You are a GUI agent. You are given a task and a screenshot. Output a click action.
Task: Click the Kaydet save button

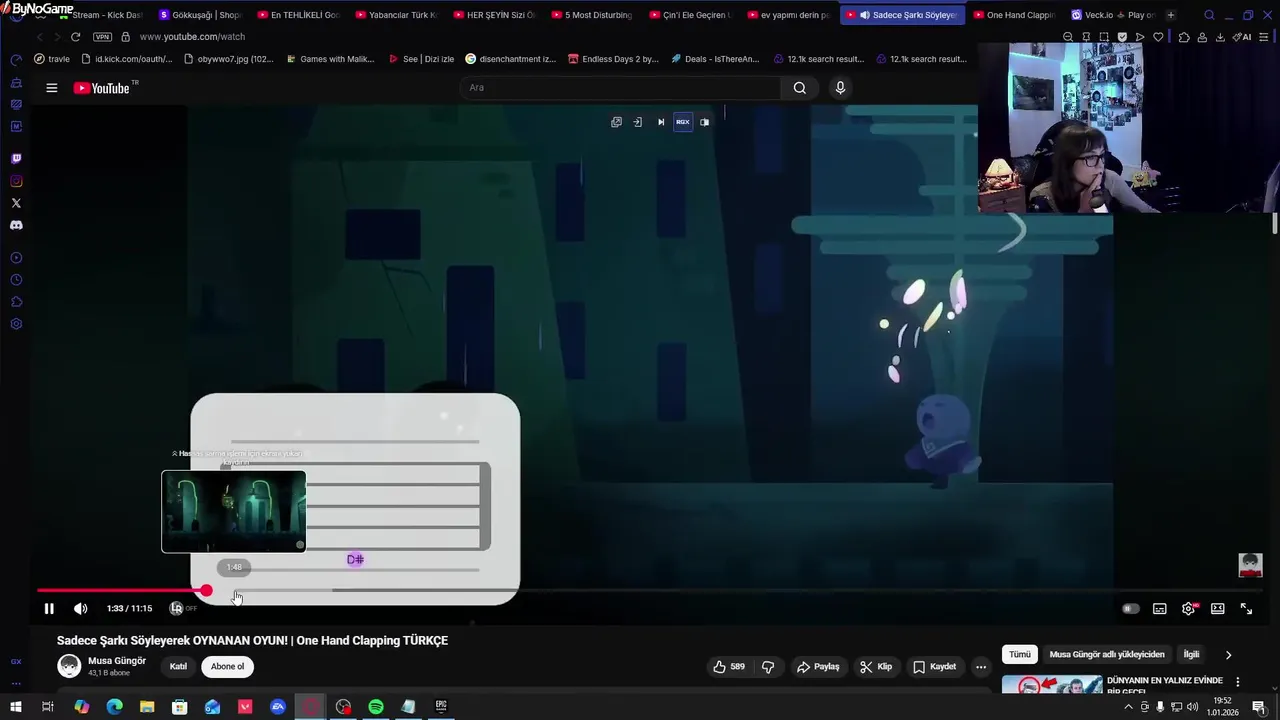(935, 667)
